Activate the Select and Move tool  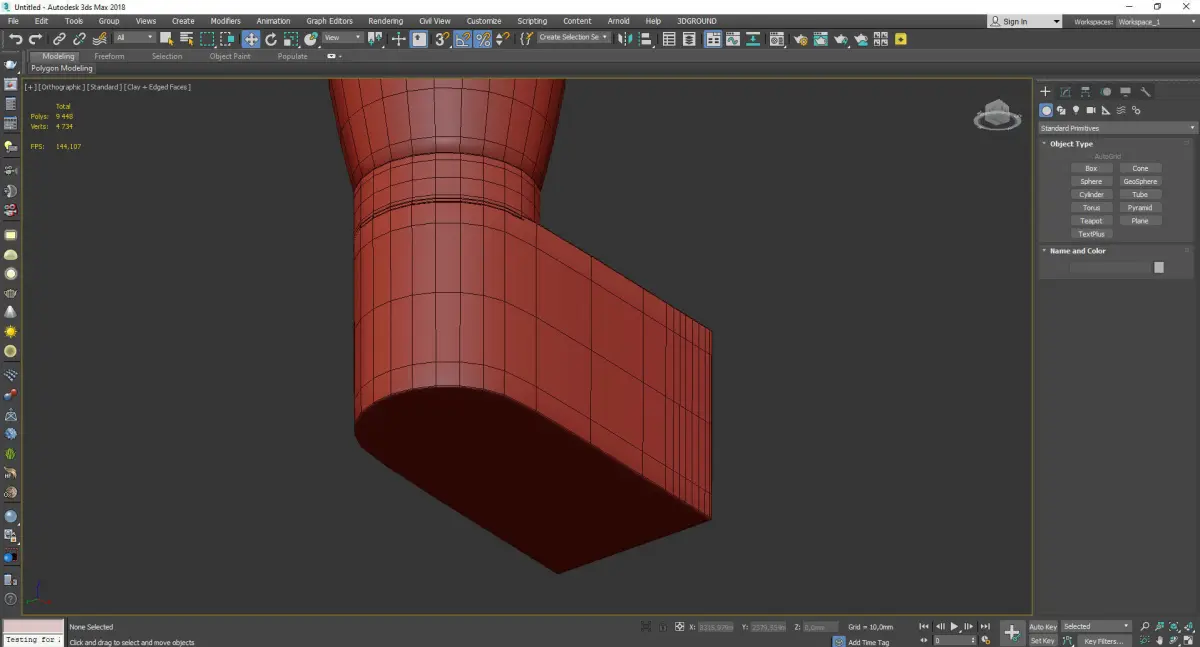250,39
